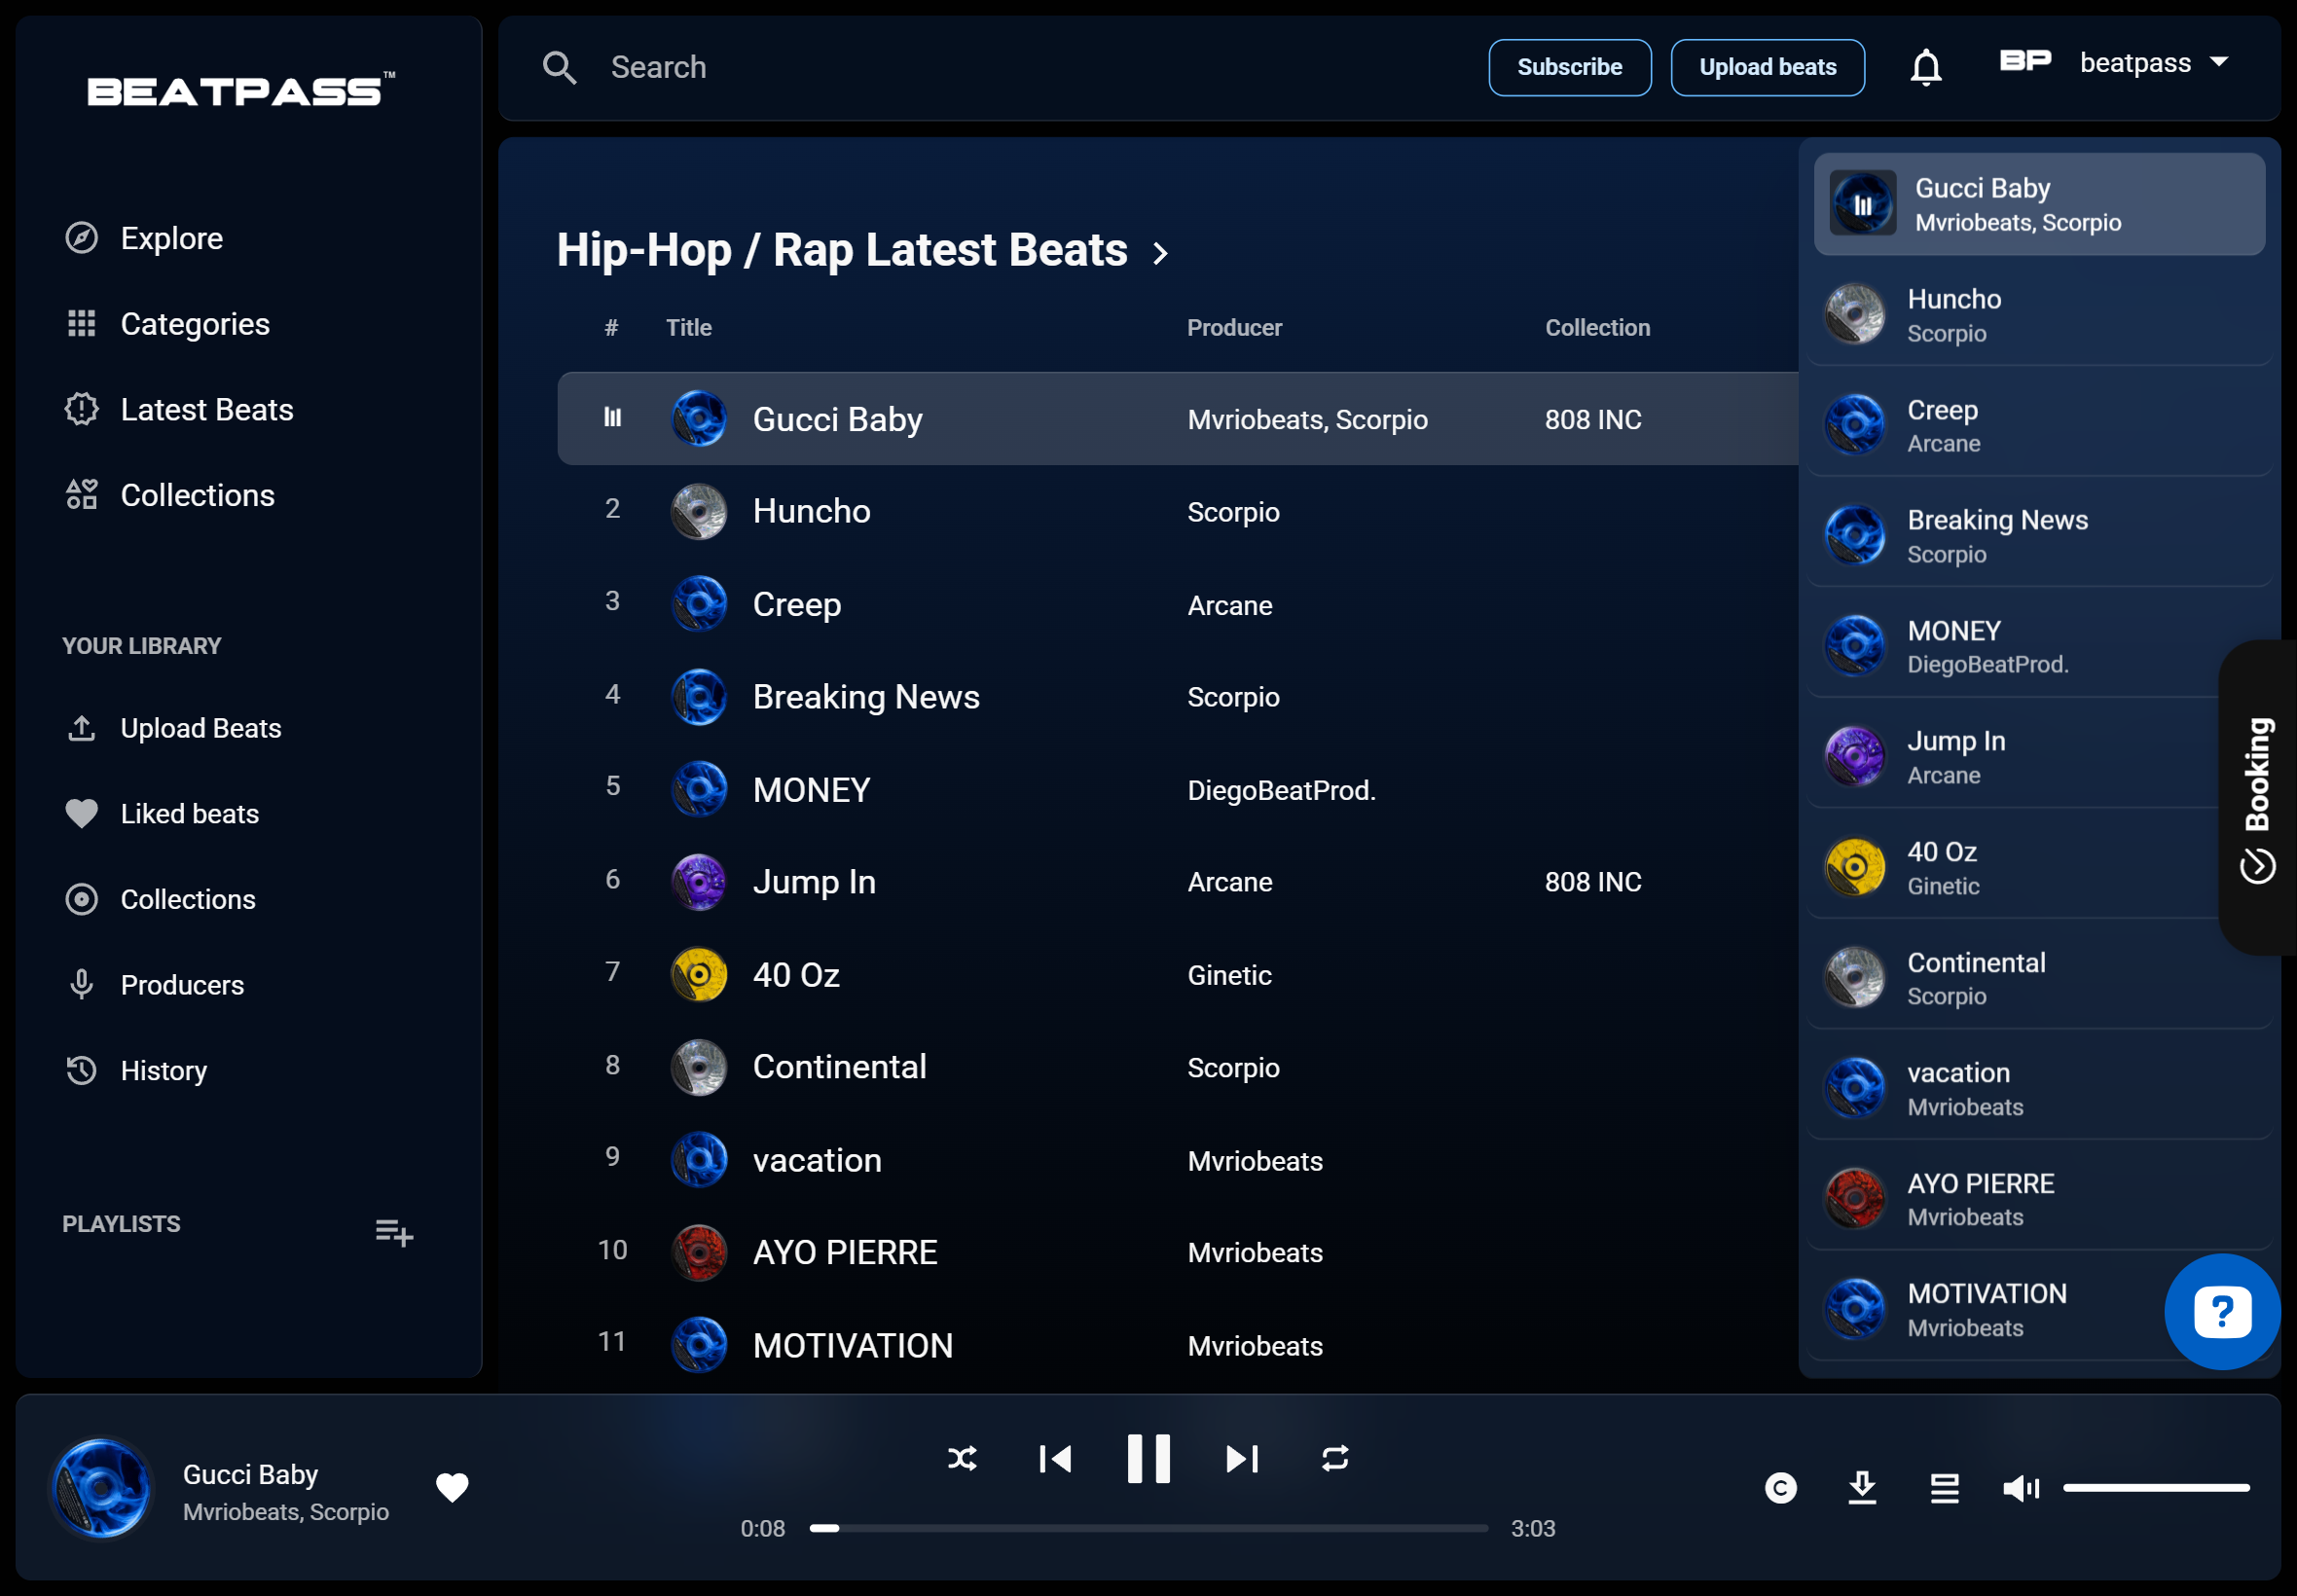This screenshot has height=1596, width=2297.
Task: Click Gucci Baby playing icon in queue
Action: coord(1862,204)
